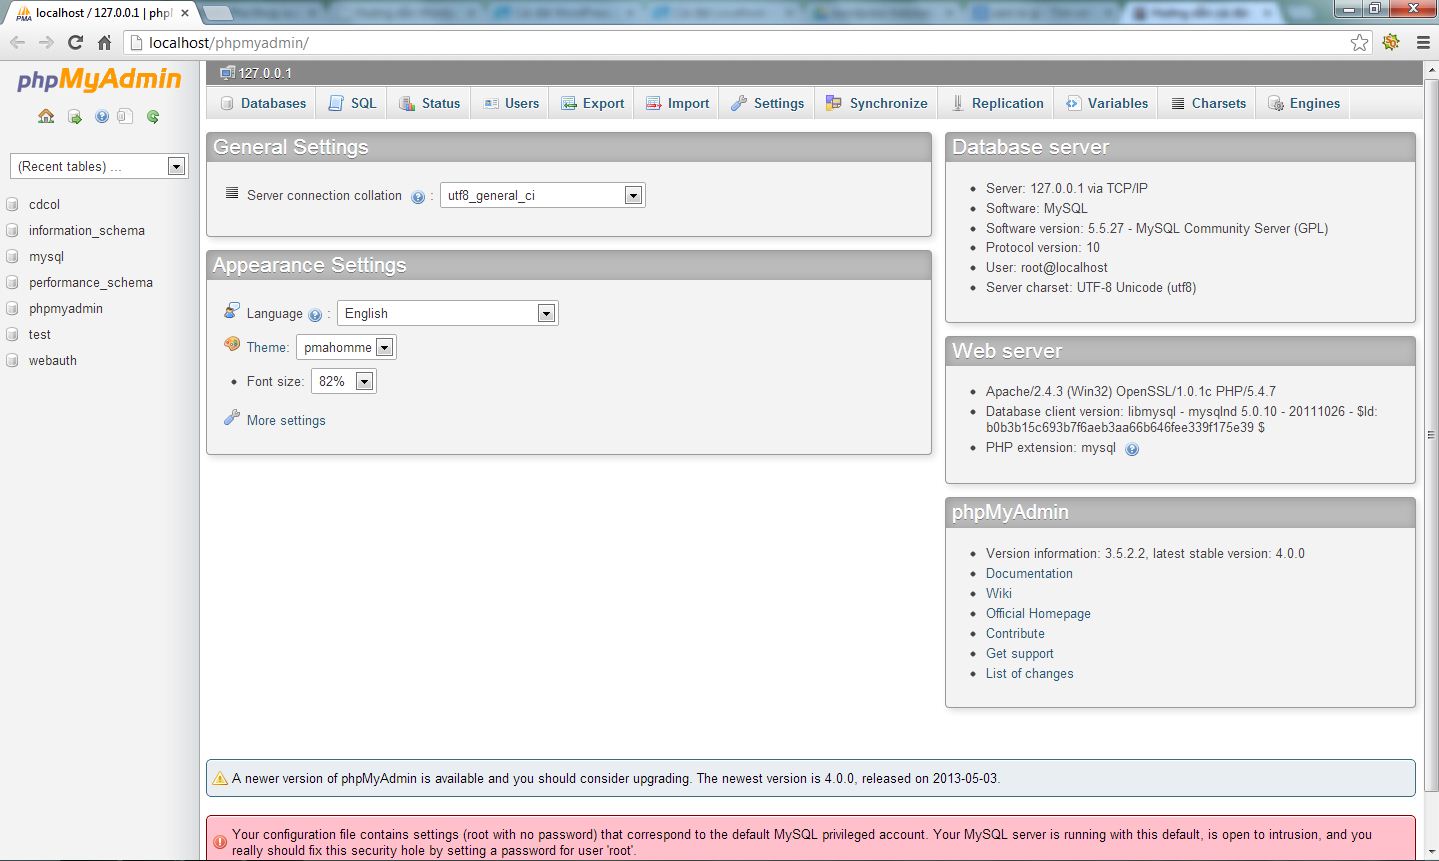Open the Get support link
The image size is (1439, 861).
click(1020, 653)
